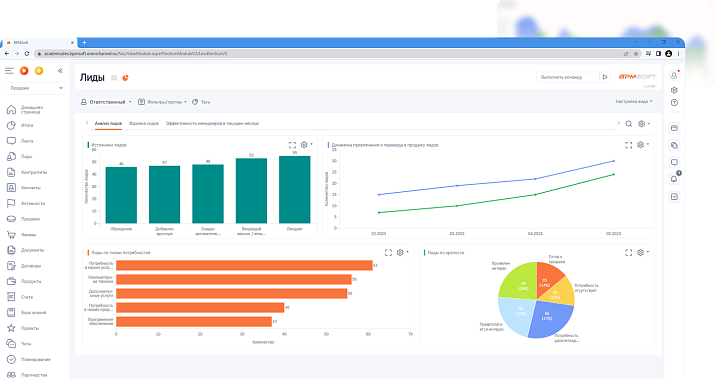715x379 pixels.
Task: Open the orange pie chart analytics view
Action: pyautogui.click(x=125, y=78)
